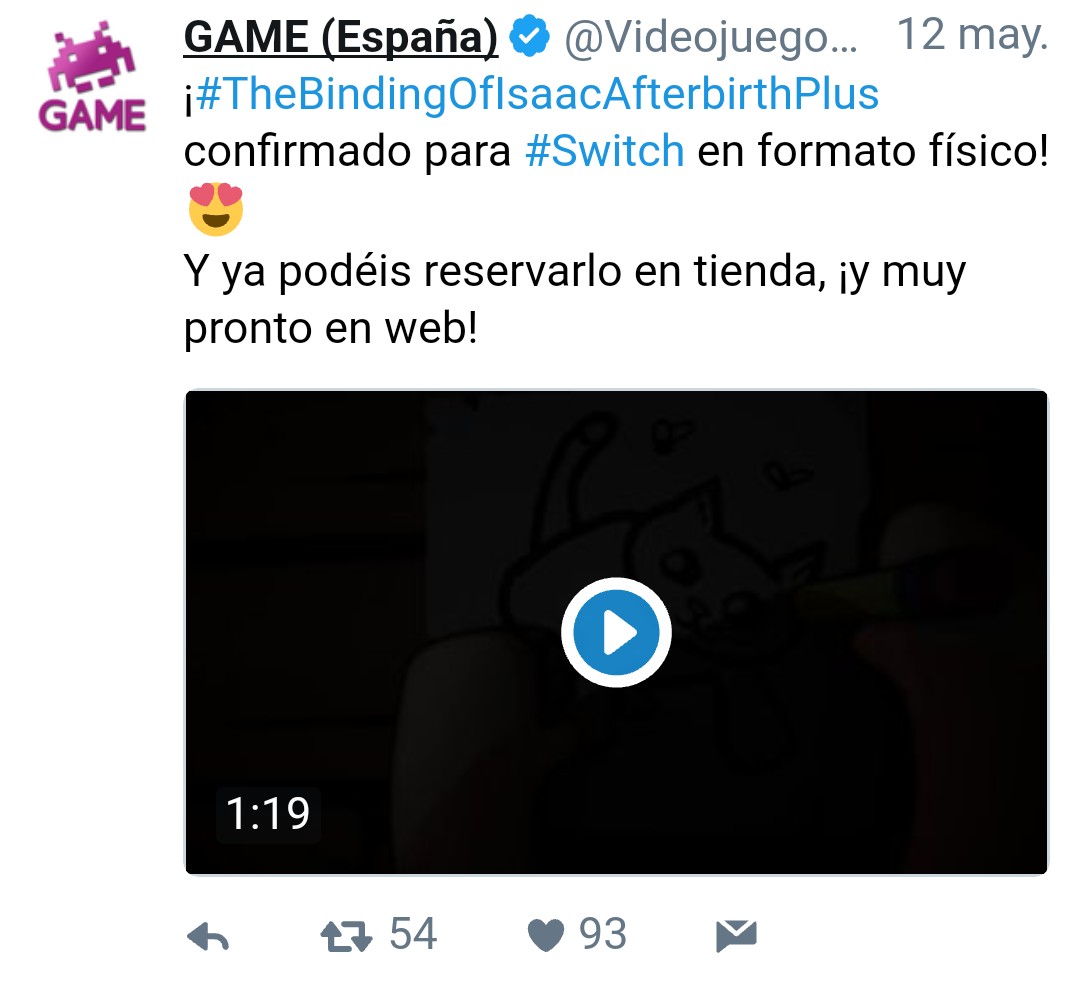Click the heart-eyes emoji
Image resolution: width=1080 pixels, height=1002 pixels.
216,209
